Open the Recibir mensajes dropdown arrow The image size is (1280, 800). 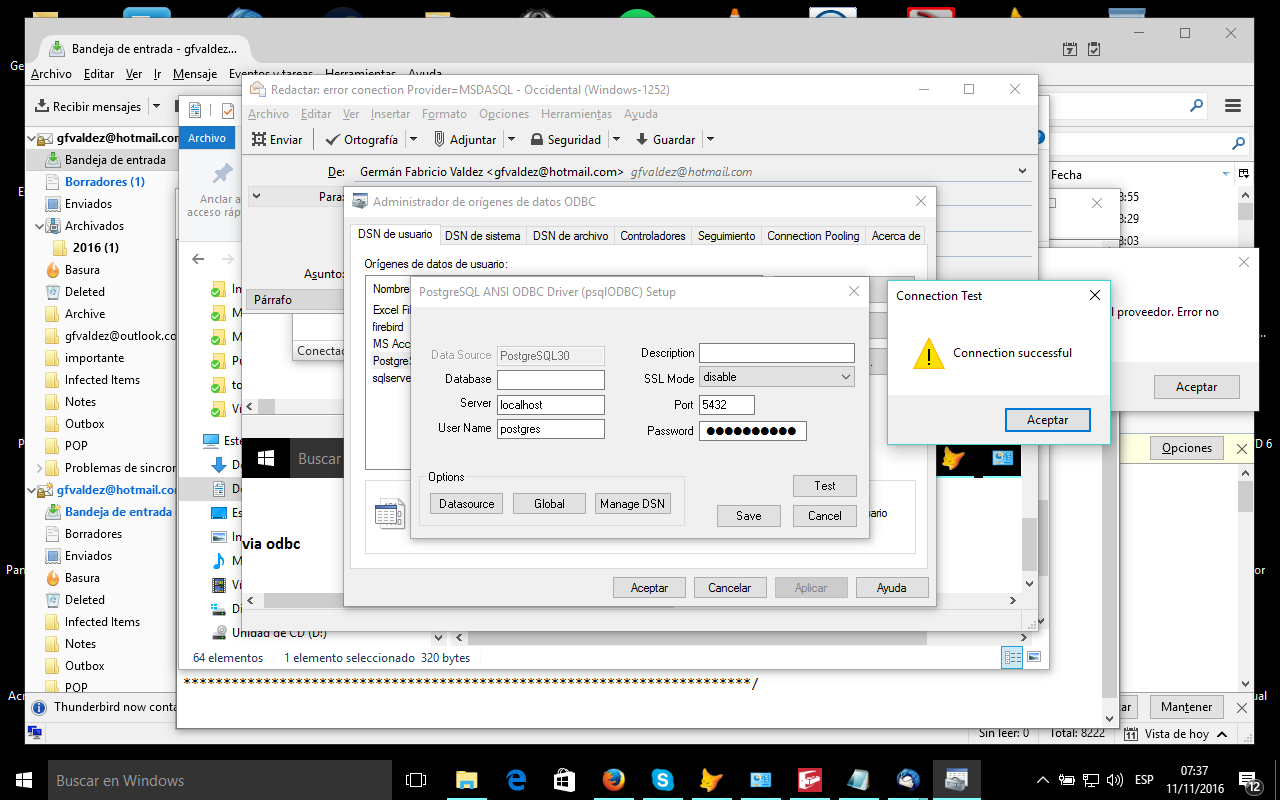pyautogui.click(x=156, y=106)
